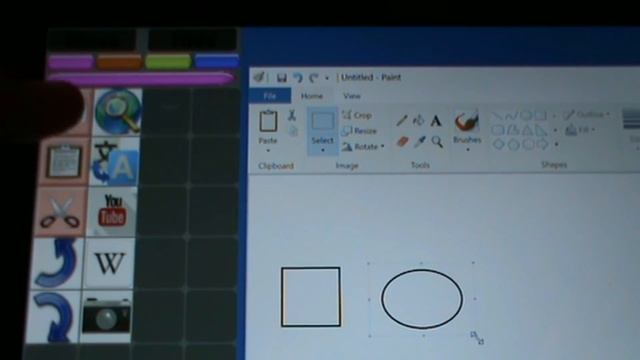Expand the Shapes gallery more arrow

[556, 144]
